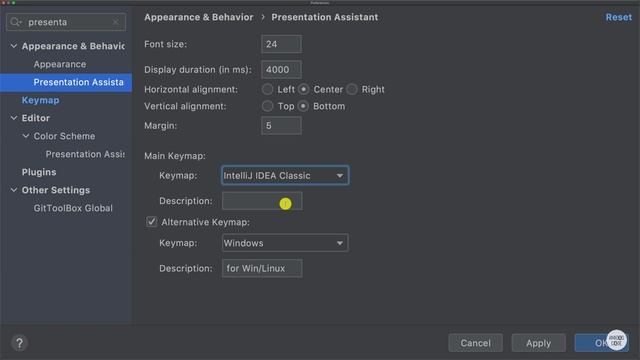640x360 pixels.
Task: Collapse the Editor tree node
Action: pyautogui.click(x=13, y=118)
